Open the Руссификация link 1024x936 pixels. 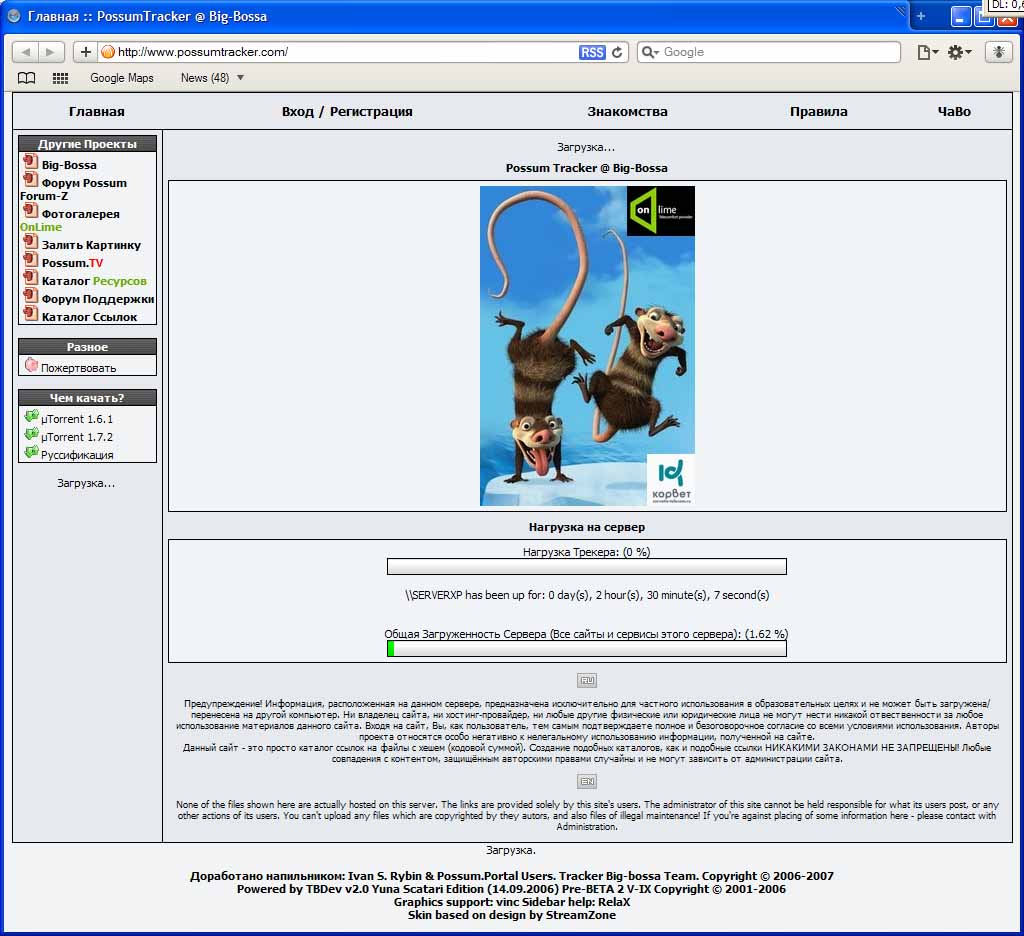pyautogui.click(x=77, y=455)
